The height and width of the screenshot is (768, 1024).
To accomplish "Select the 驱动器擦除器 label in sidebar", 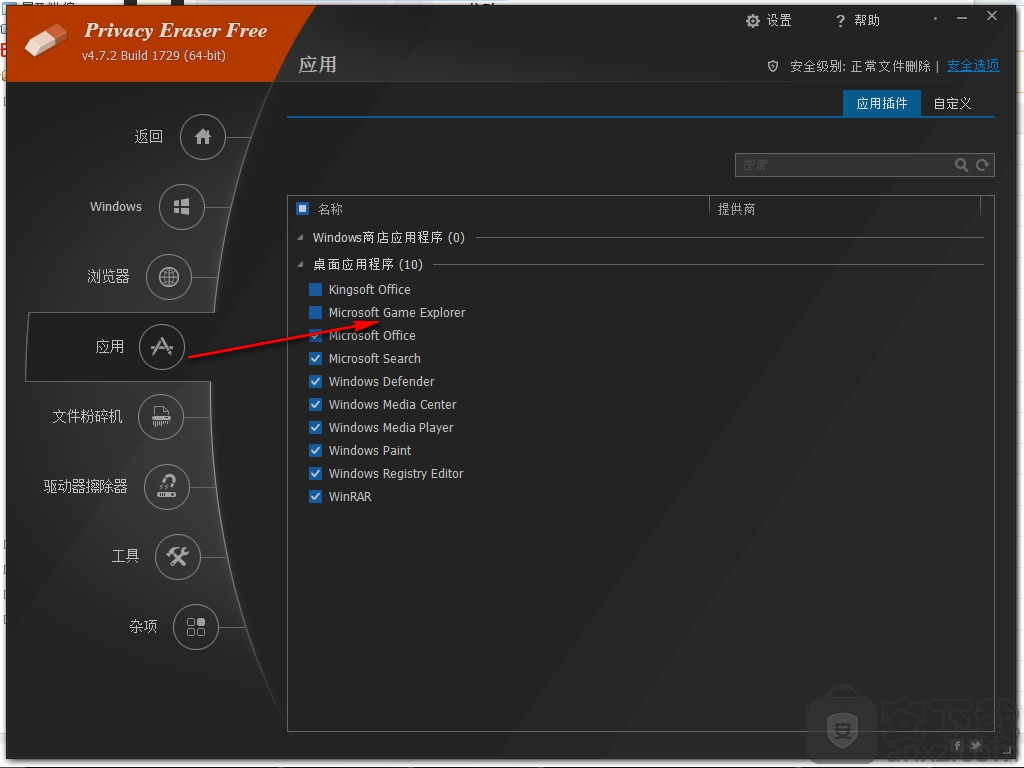I will [86, 487].
